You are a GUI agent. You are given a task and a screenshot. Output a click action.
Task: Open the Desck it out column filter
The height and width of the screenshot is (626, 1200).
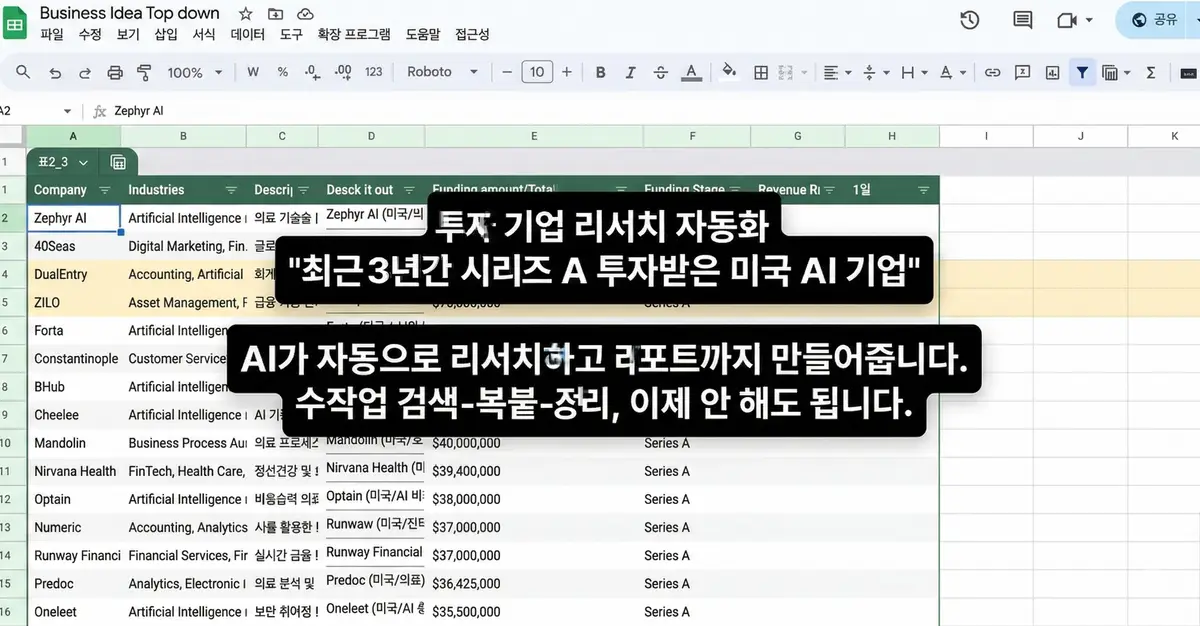pos(410,190)
